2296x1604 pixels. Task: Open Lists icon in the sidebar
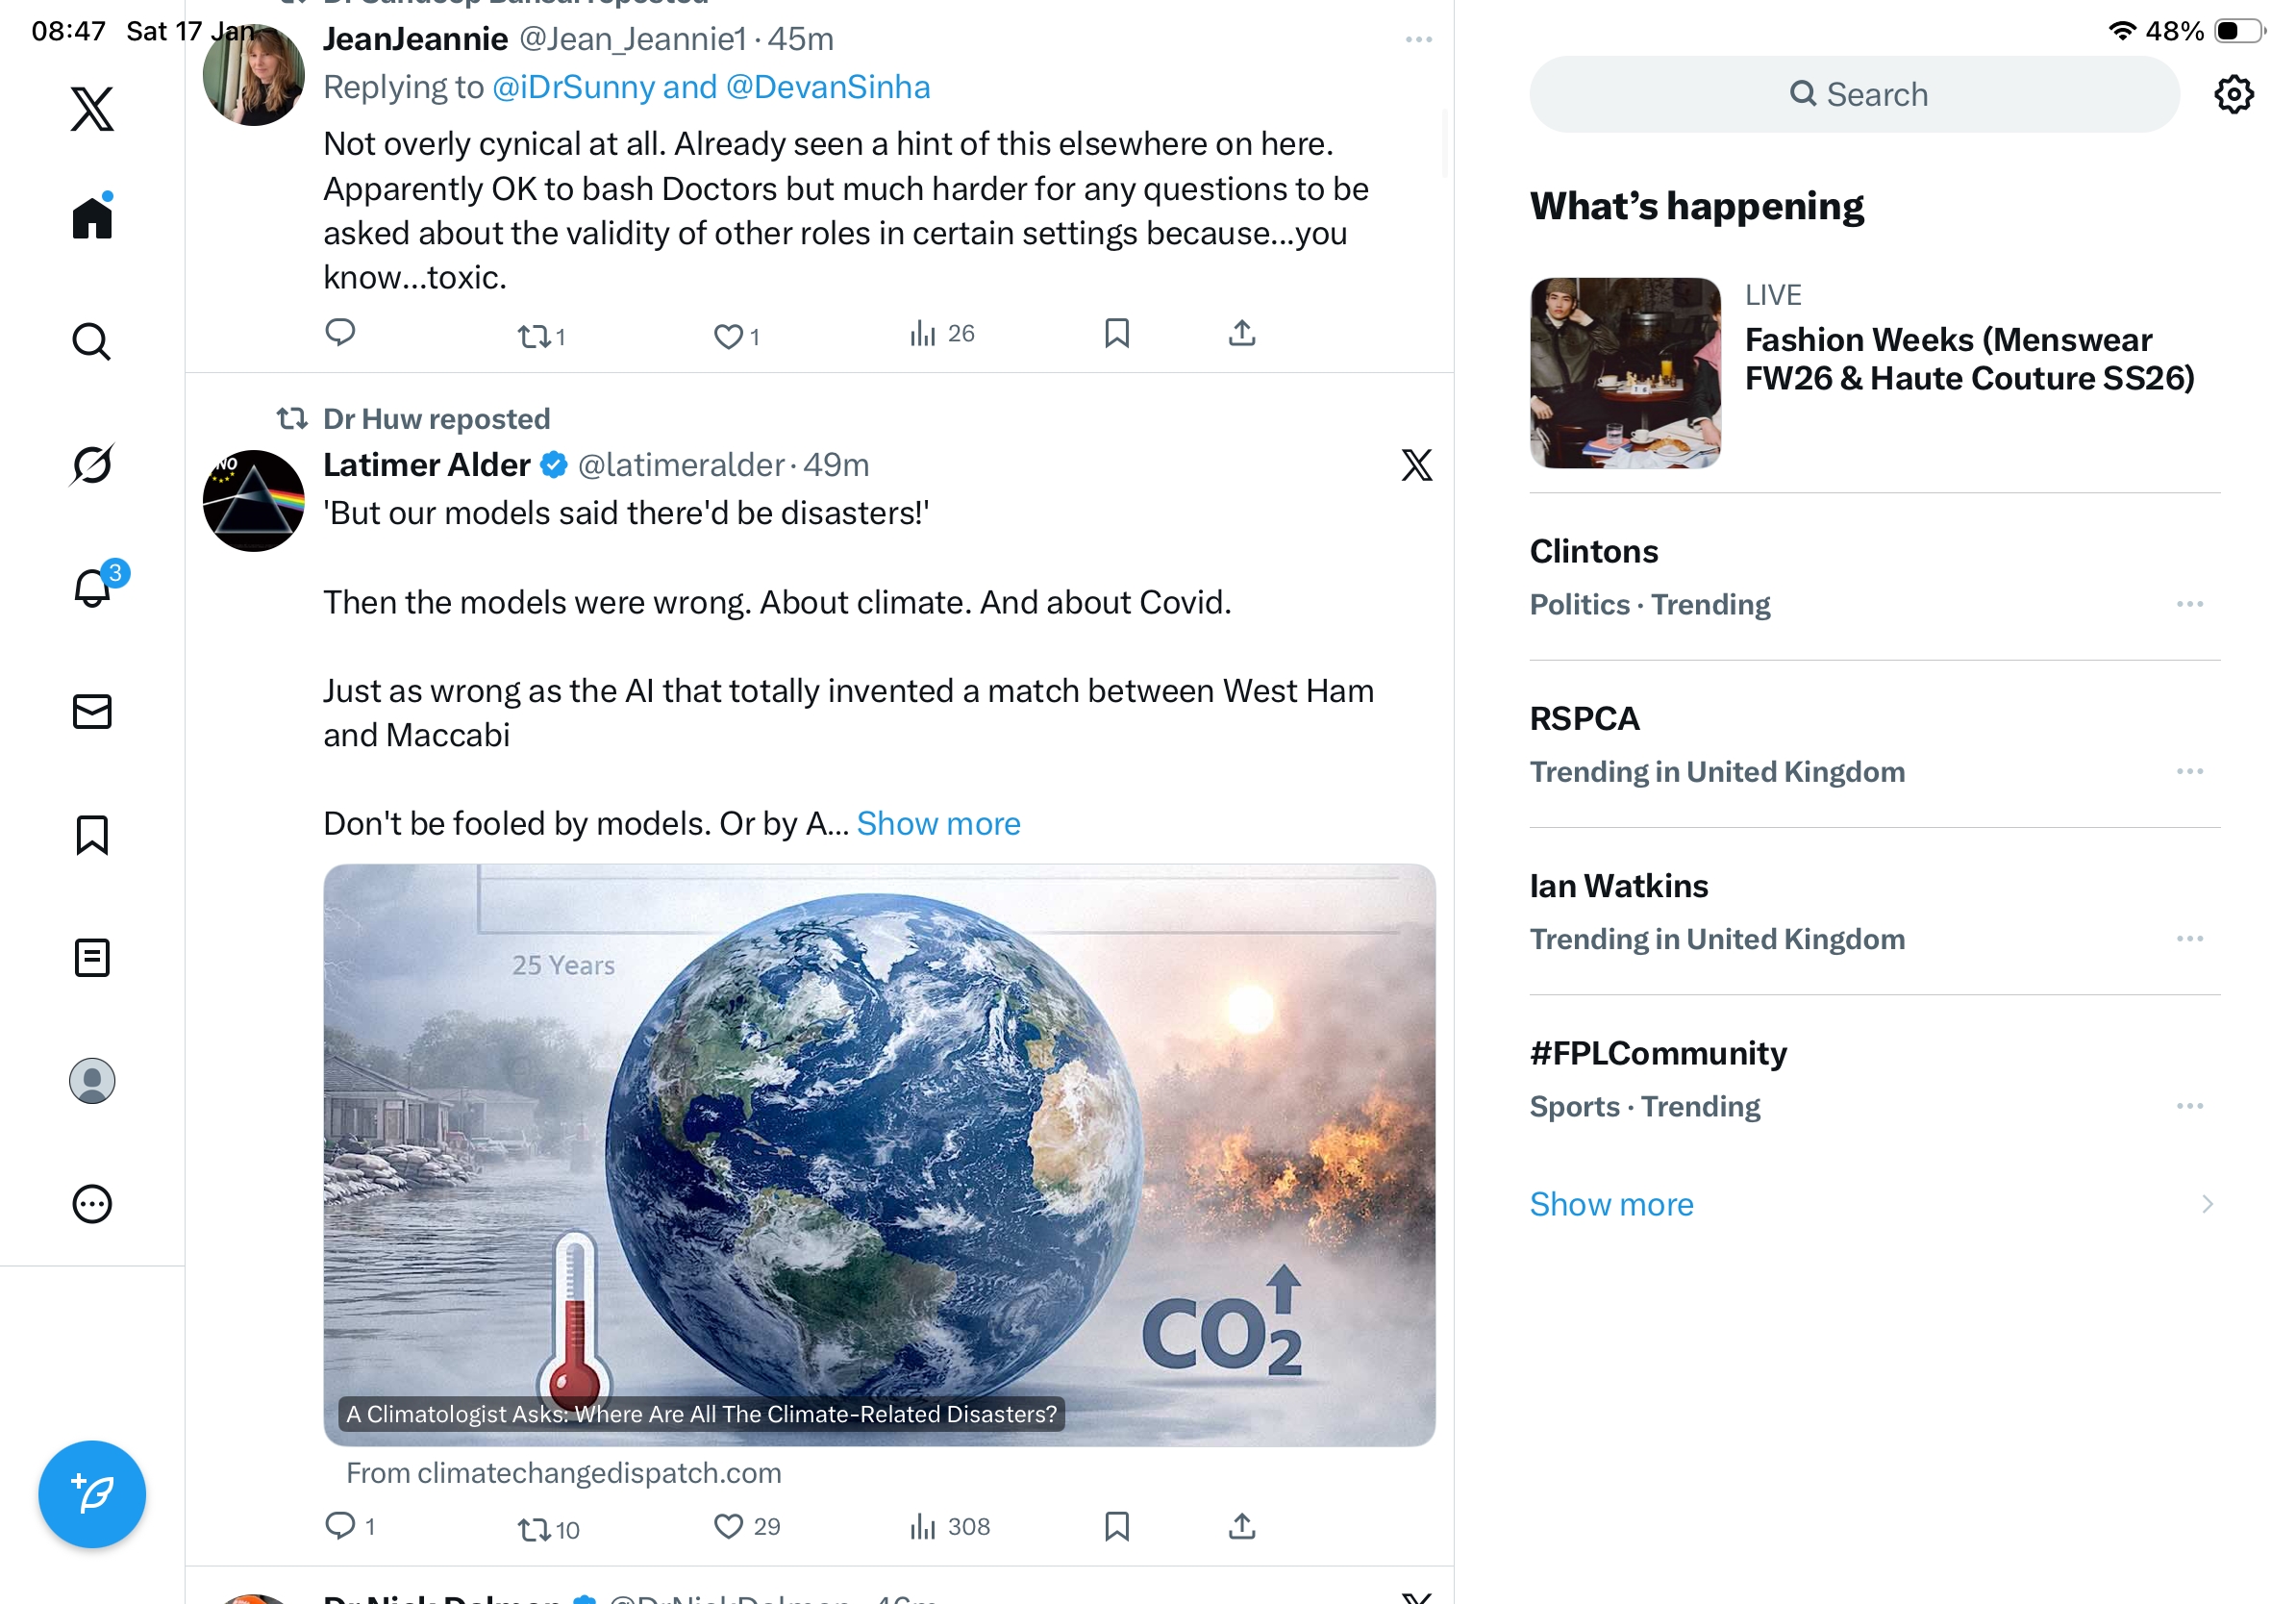pos(92,958)
